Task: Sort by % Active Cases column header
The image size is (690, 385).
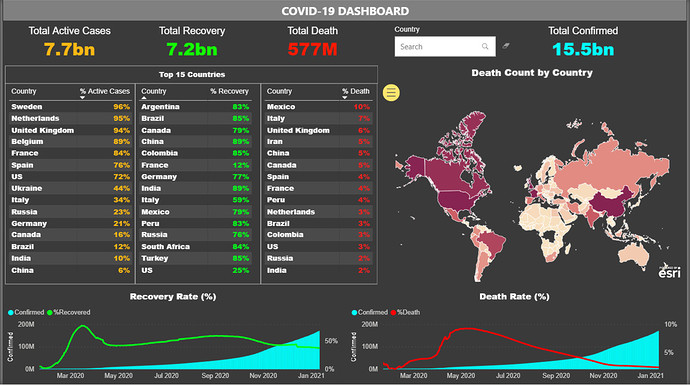Action: pos(105,91)
